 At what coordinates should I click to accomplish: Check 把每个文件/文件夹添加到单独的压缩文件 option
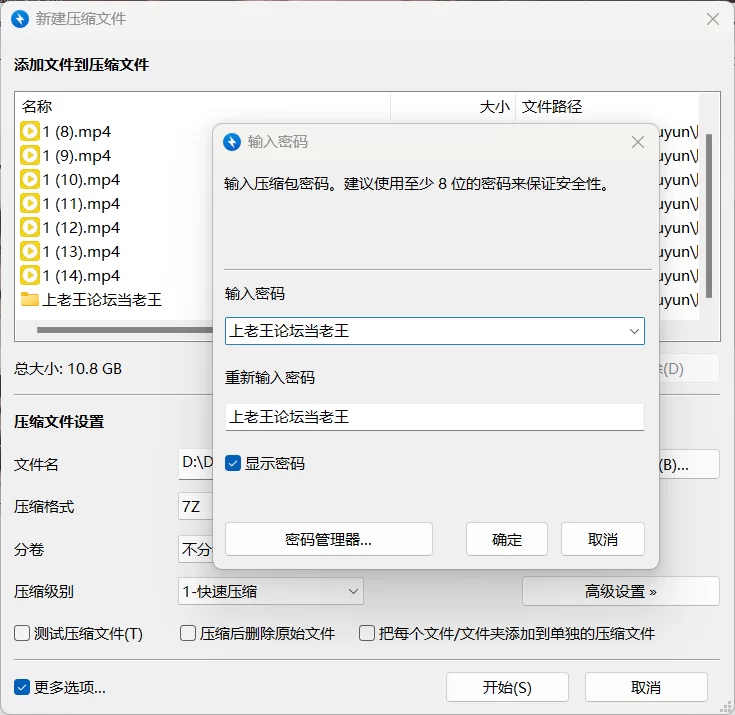click(367, 633)
